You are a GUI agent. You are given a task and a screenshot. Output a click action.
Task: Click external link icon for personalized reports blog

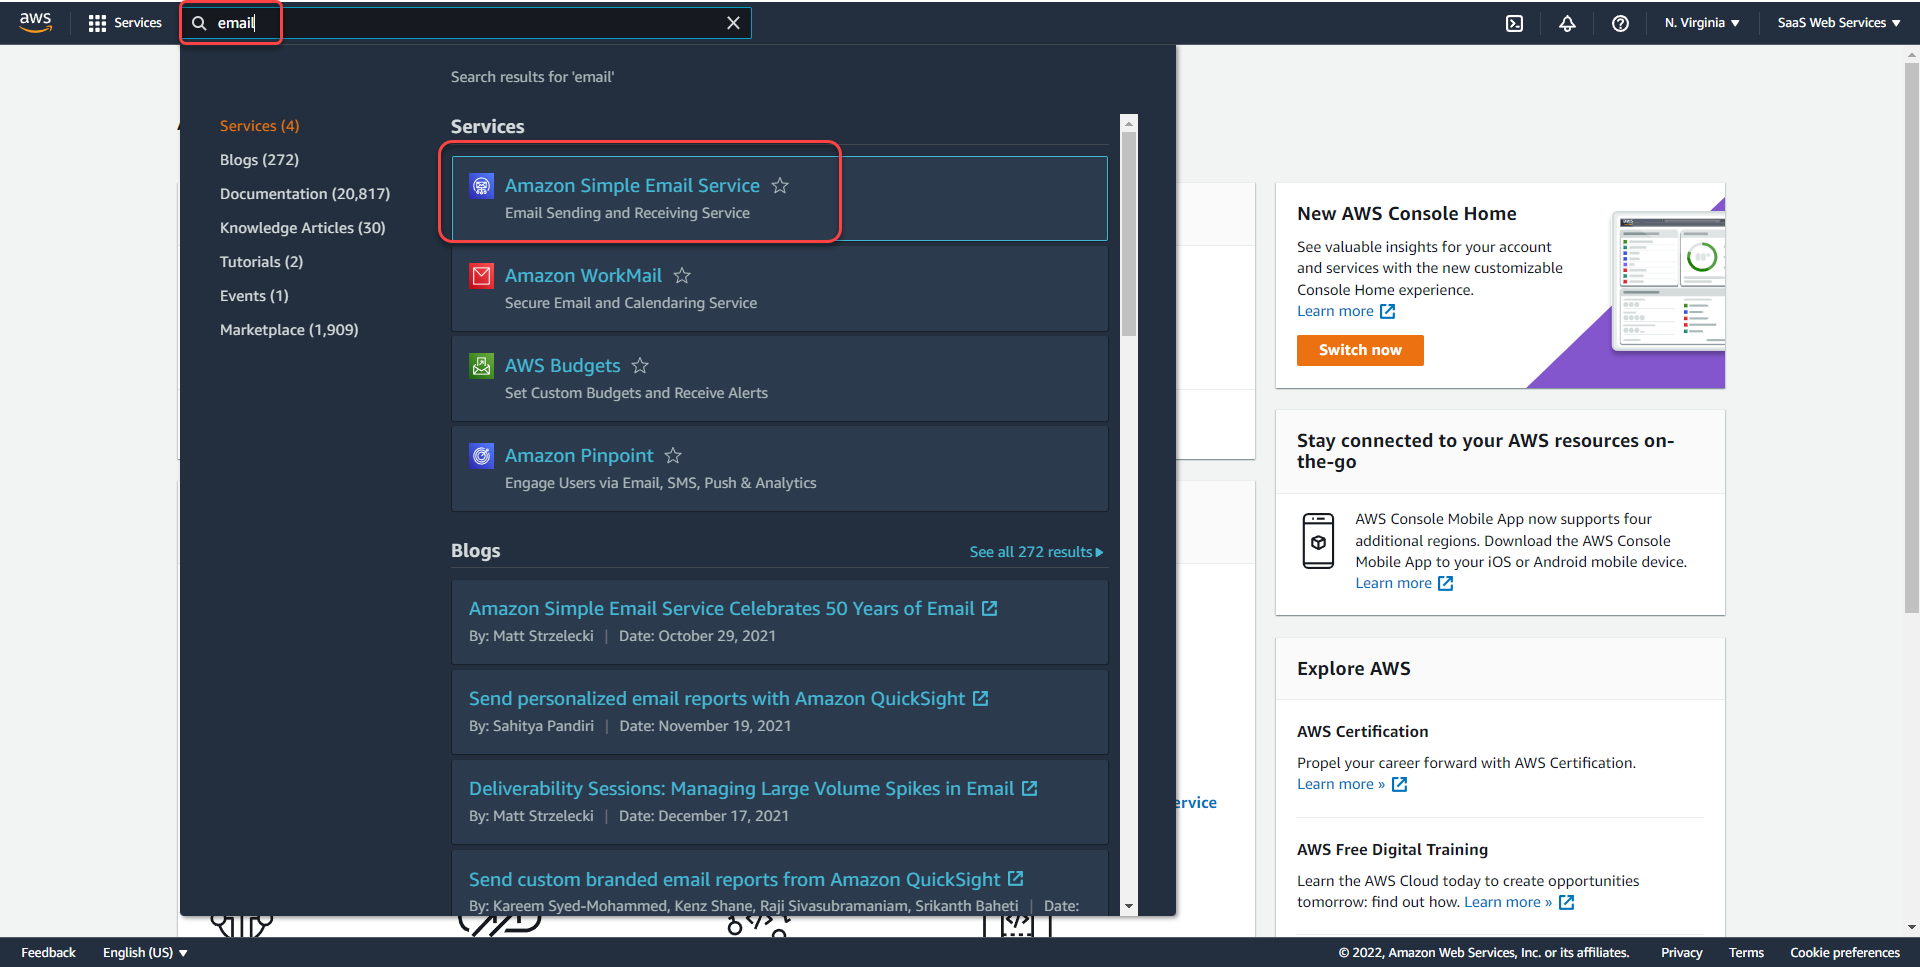tap(980, 698)
